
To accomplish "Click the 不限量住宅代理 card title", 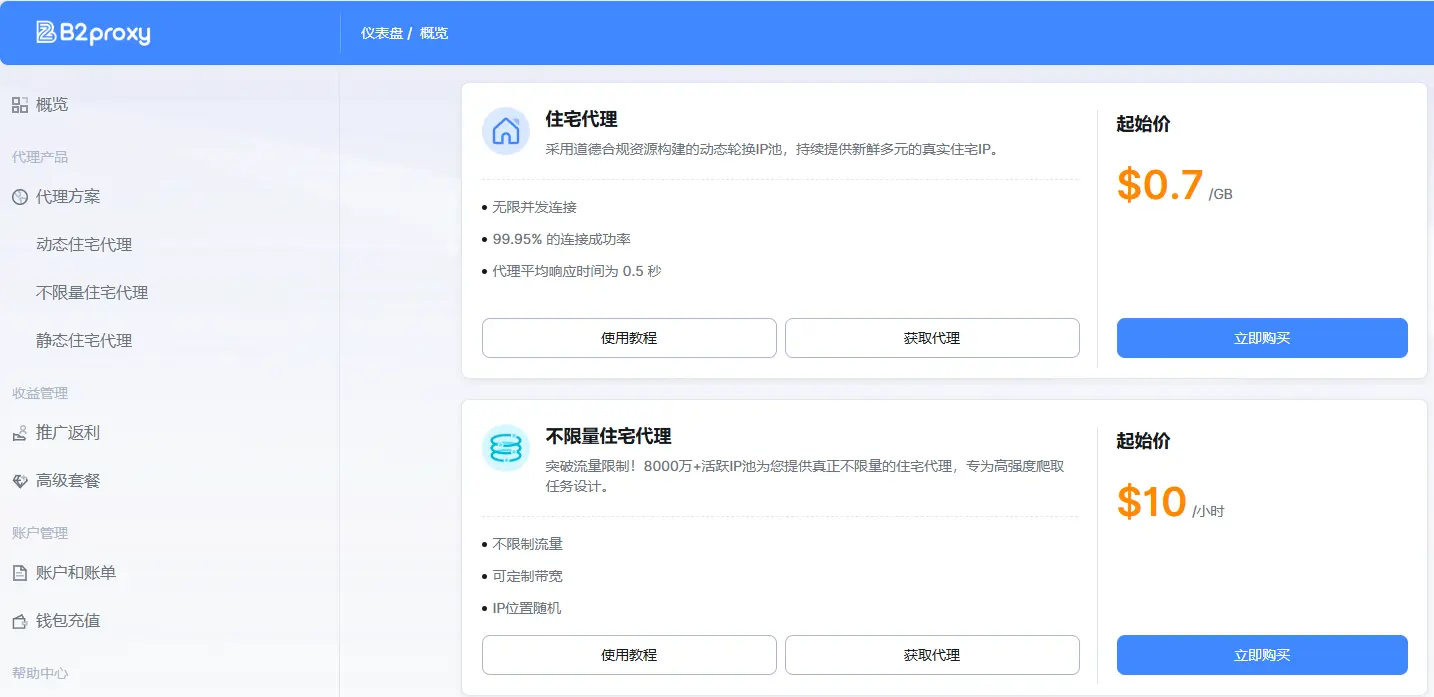I will 608,436.
